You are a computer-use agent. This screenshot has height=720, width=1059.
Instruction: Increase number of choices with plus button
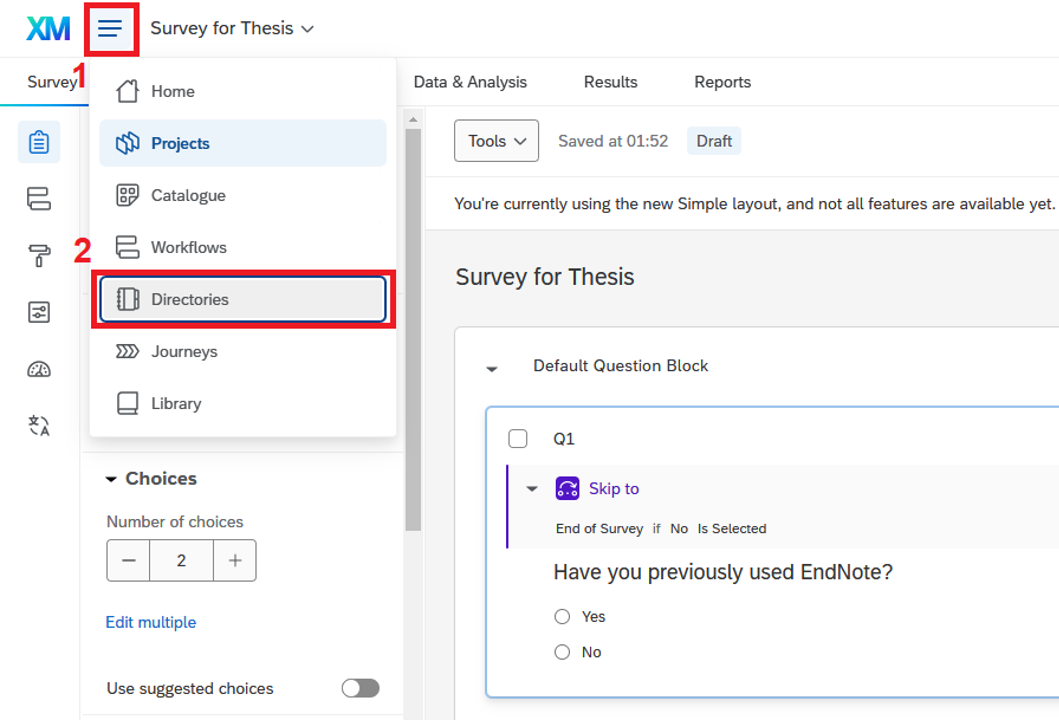(235, 561)
